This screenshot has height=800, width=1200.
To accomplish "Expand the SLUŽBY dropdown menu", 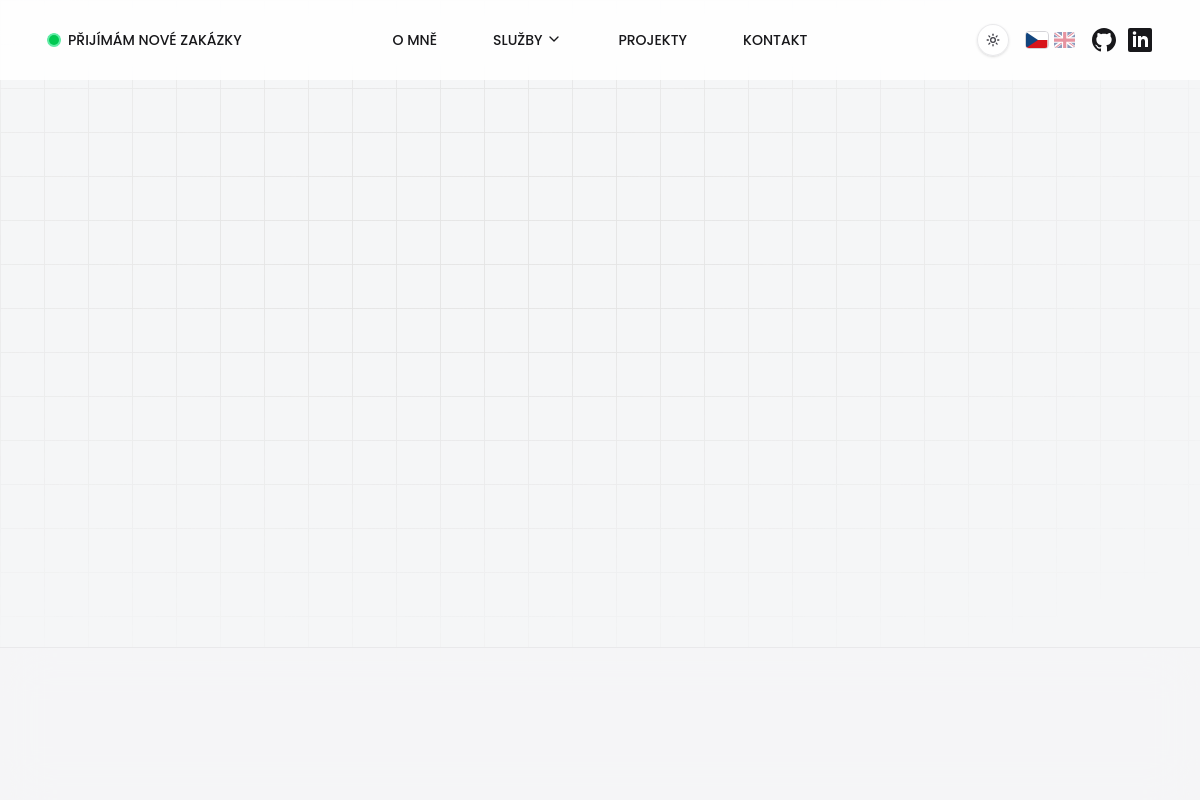I will tap(526, 40).
